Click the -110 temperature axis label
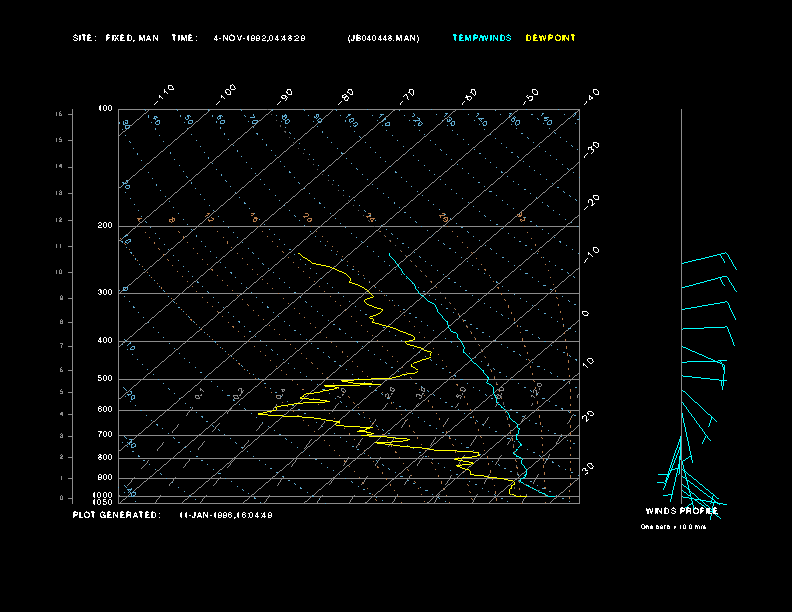 pyautogui.click(x=164, y=94)
